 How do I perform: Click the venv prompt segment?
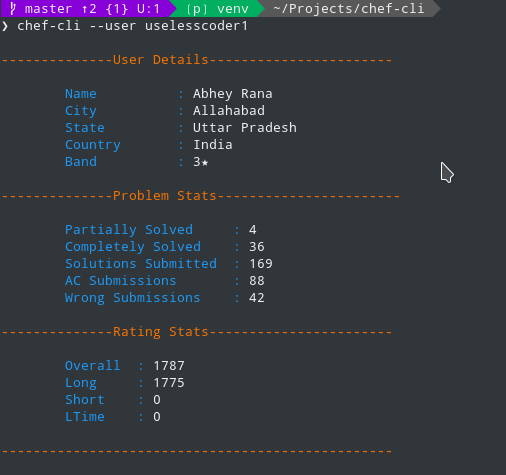[217, 8]
